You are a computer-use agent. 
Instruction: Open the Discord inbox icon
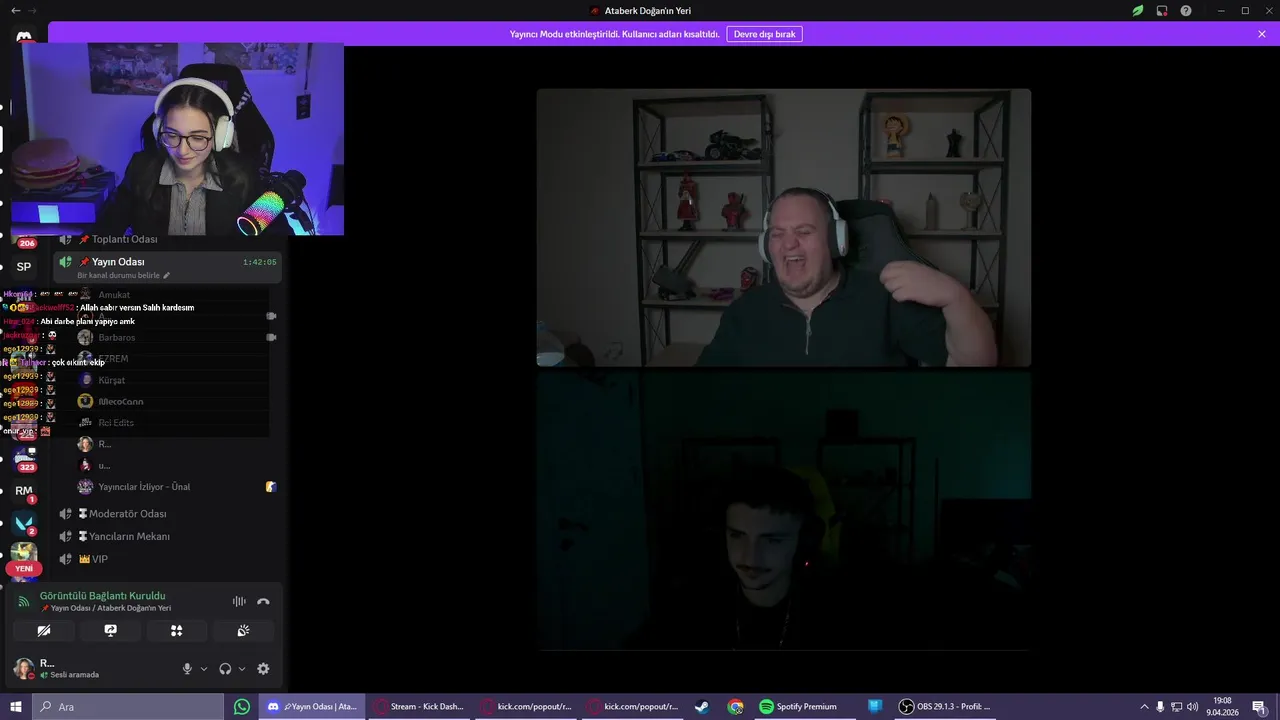point(1162,11)
